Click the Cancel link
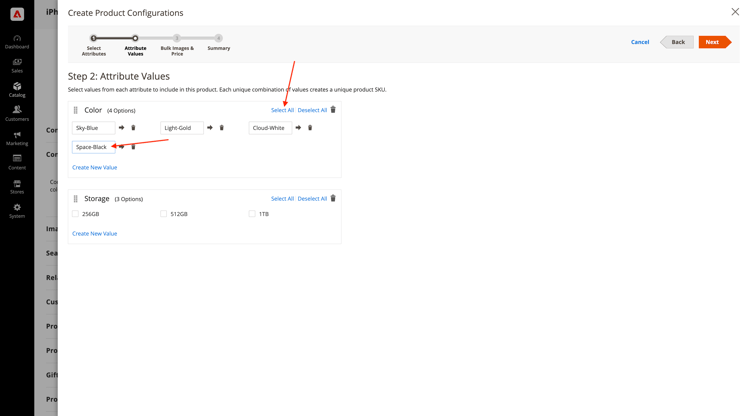This screenshot has width=750, height=416. 640,42
